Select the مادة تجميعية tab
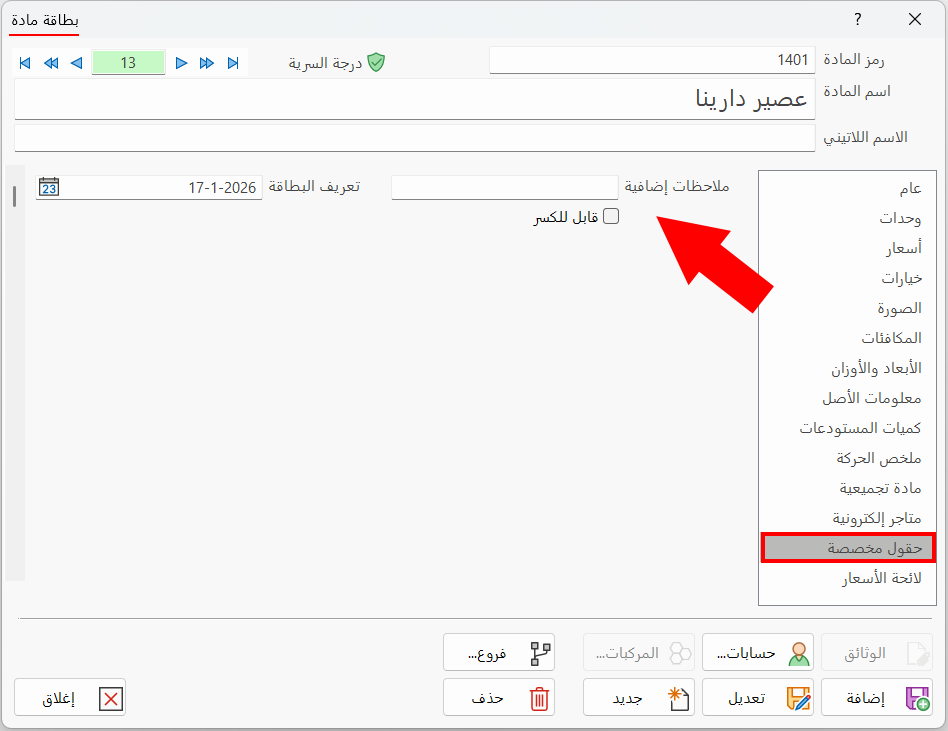Image resolution: width=948 pixels, height=731 pixels. tap(847, 488)
